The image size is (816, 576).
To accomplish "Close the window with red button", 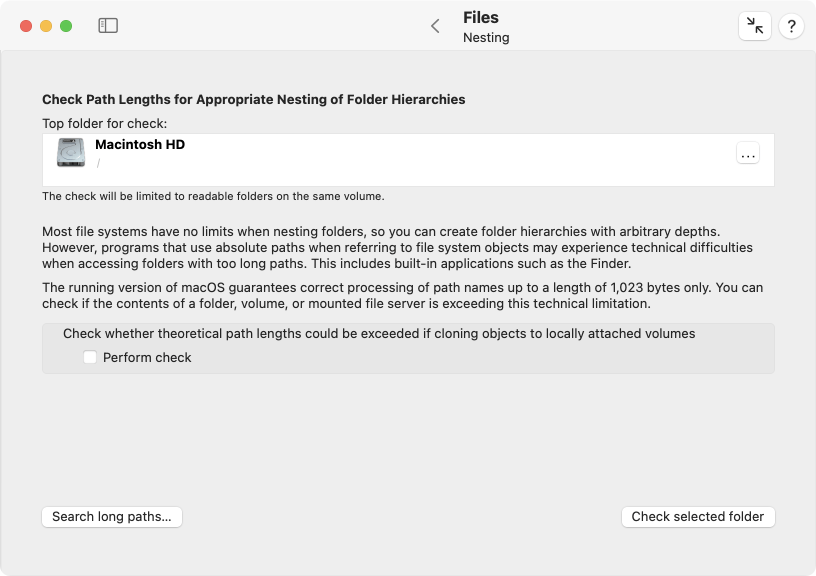I will 26,26.
